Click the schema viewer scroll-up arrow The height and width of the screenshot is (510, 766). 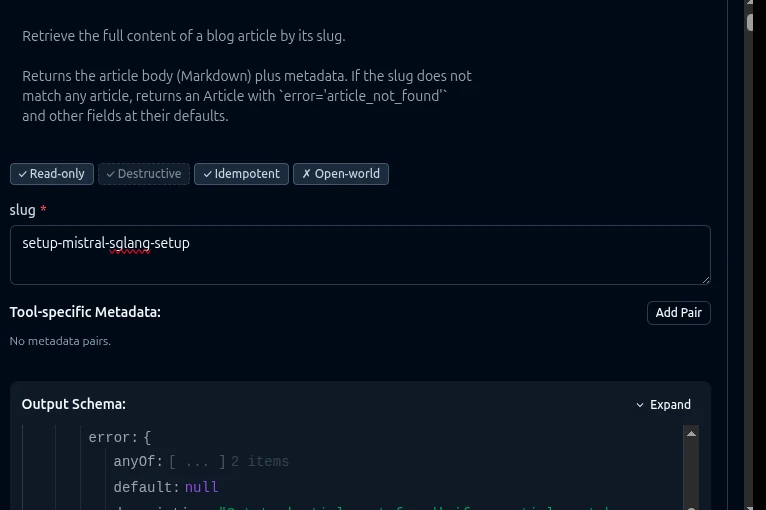(x=691, y=433)
